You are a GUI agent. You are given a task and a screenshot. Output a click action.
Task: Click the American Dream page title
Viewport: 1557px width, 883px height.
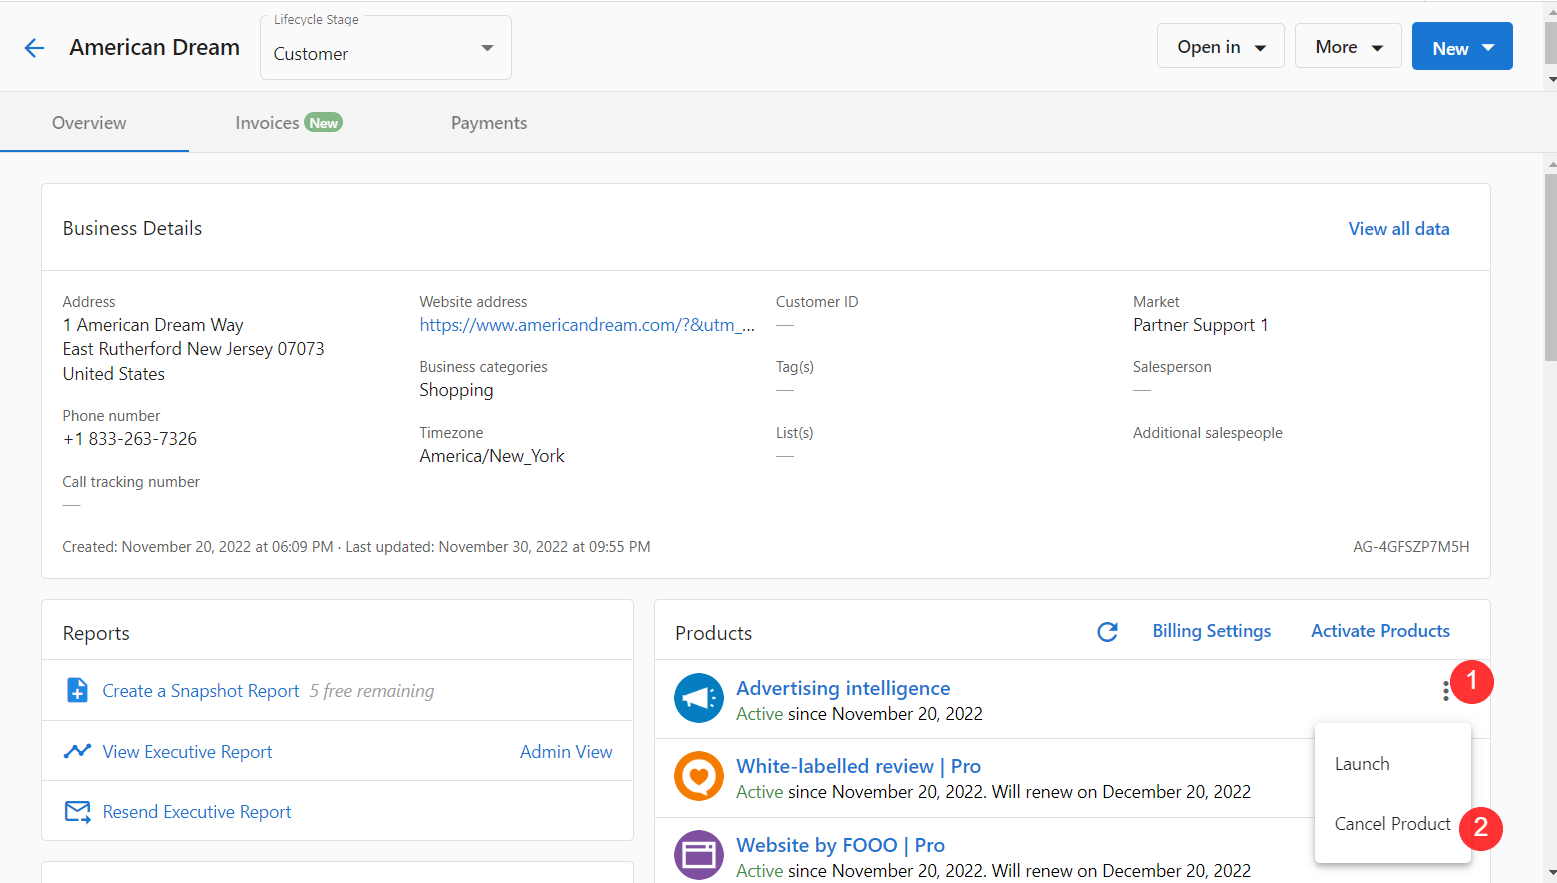tap(155, 47)
